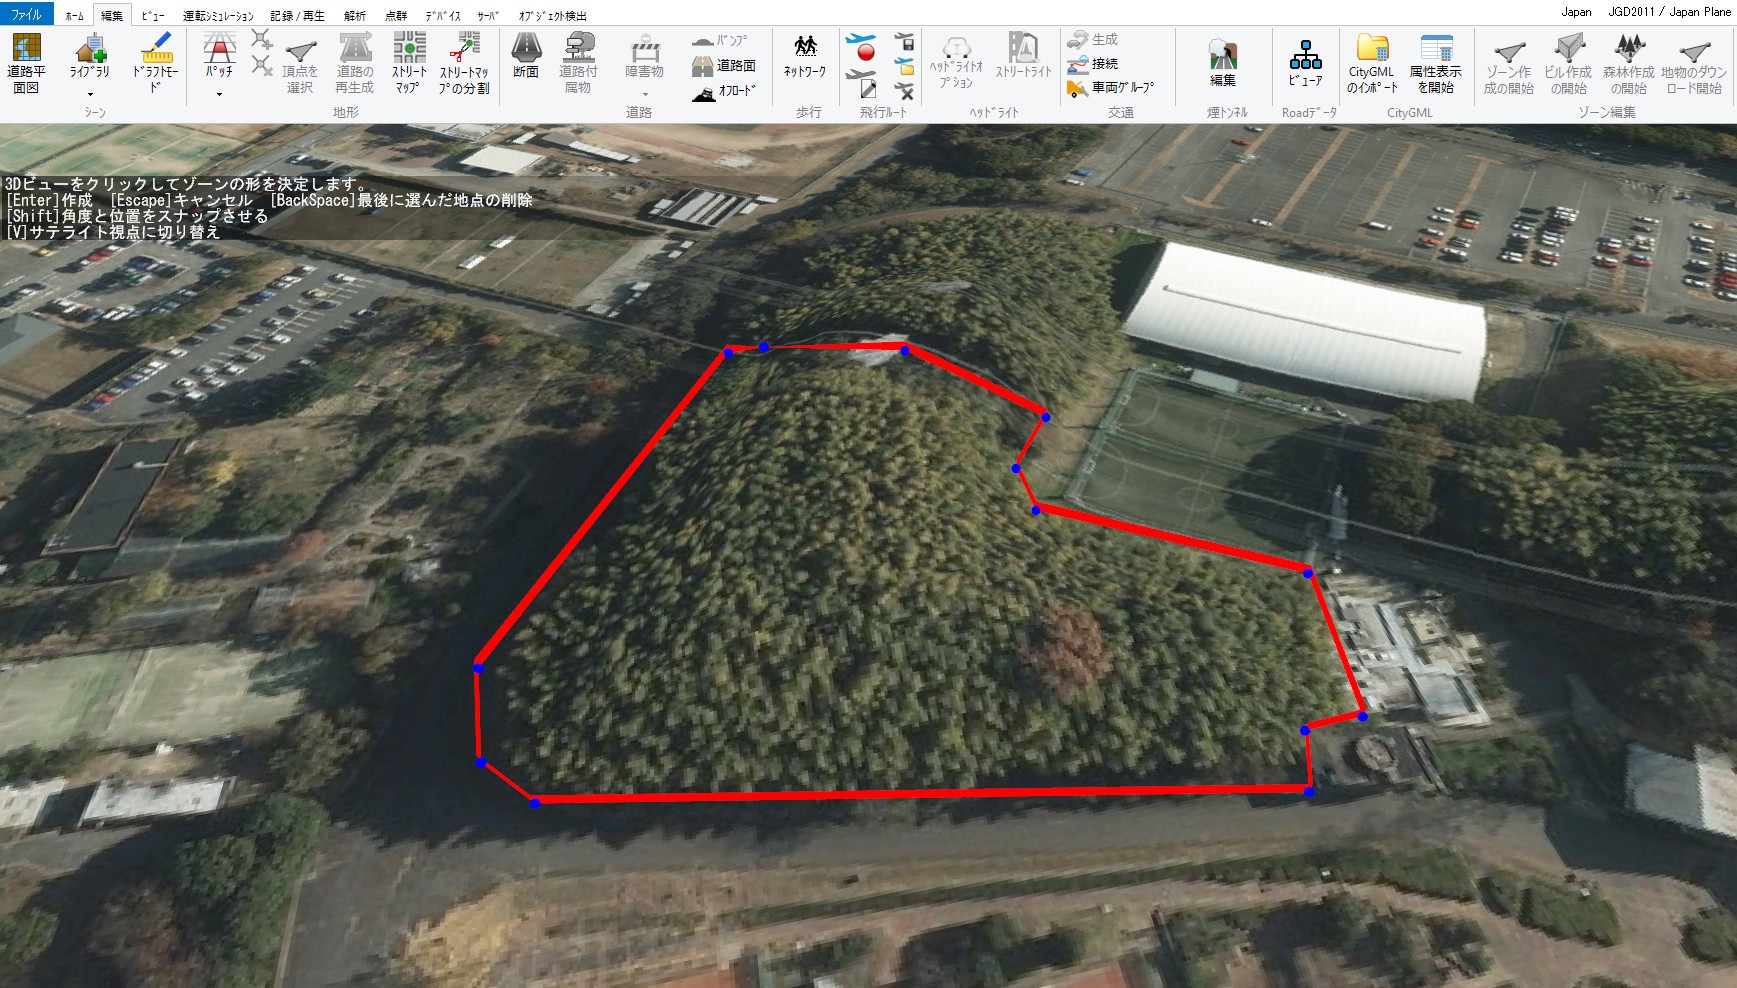Open the ファイル menu
The height and width of the screenshot is (988, 1737).
(26, 14)
